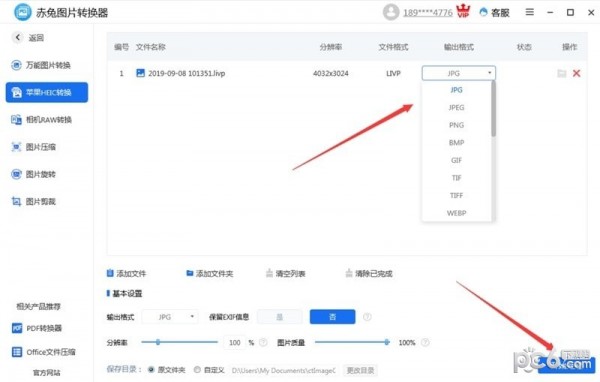Click the user avatar icon
The height and width of the screenshot is (382, 600).
pos(391,12)
